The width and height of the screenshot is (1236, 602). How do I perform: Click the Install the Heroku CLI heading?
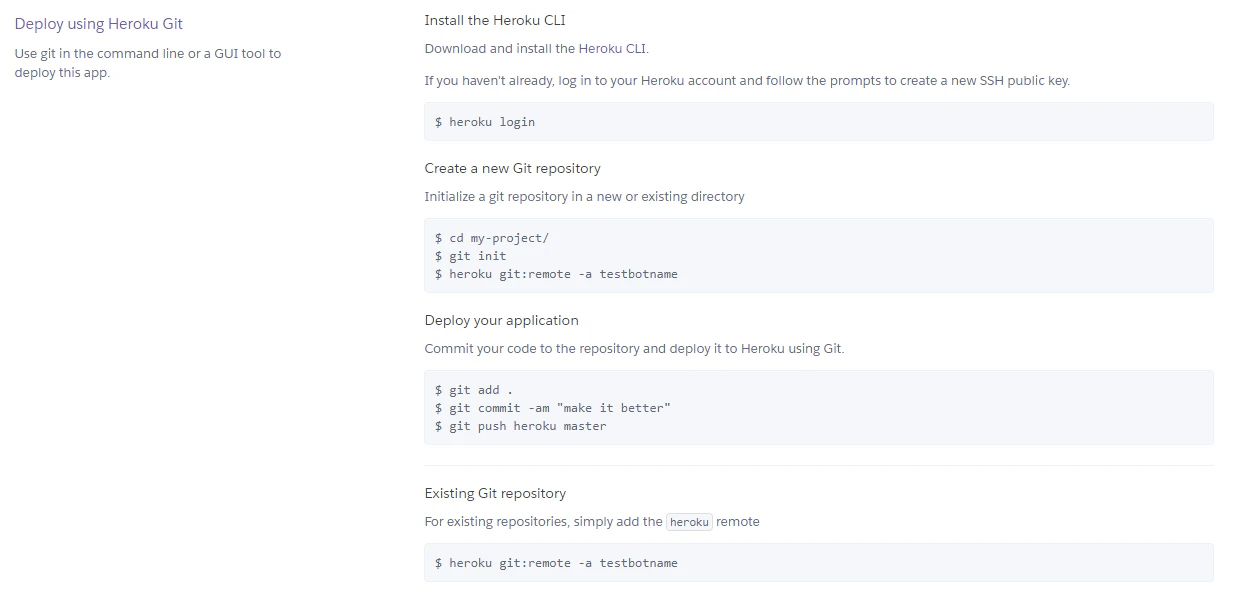coord(495,20)
